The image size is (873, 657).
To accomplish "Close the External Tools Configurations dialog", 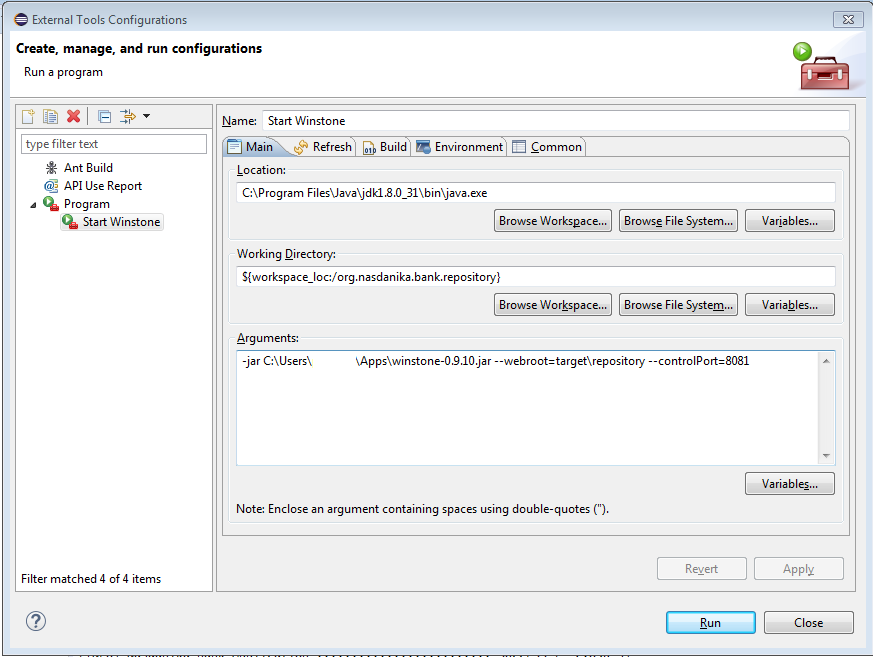I will (808, 622).
